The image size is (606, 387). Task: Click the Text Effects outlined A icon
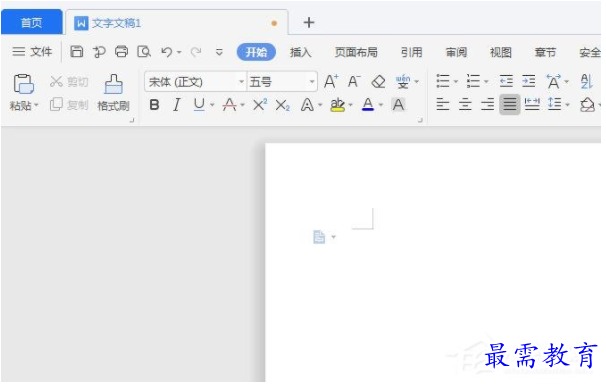[307, 105]
